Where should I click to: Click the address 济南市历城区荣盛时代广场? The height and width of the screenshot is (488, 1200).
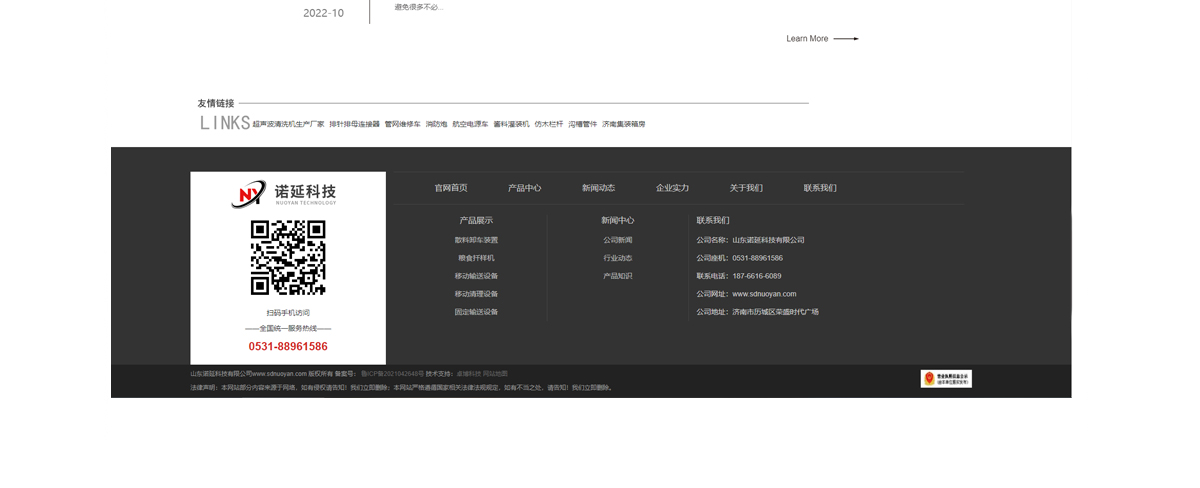tap(775, 312)
